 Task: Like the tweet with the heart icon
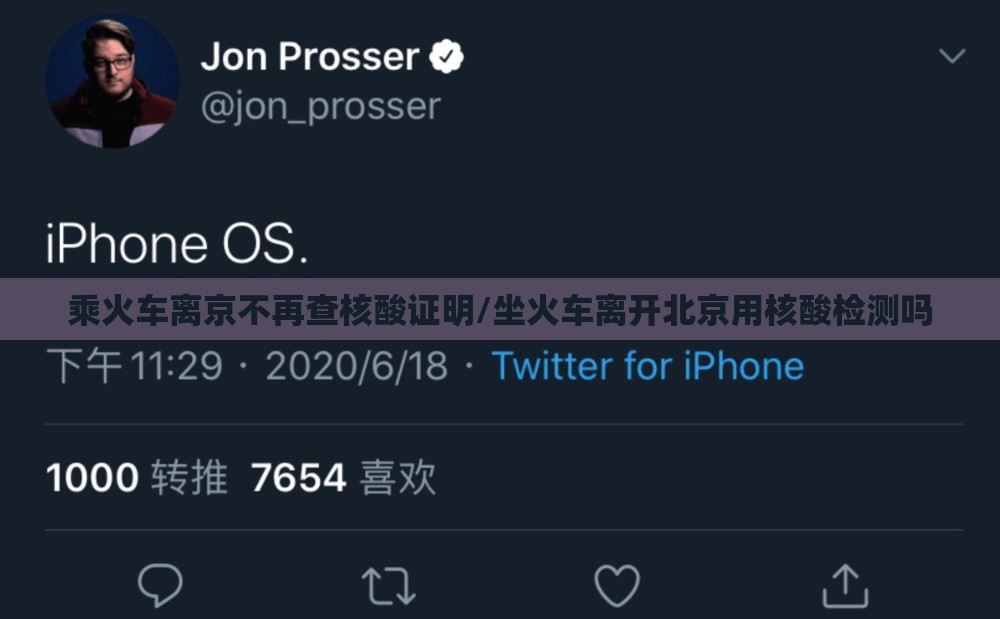tap(617, 585)
